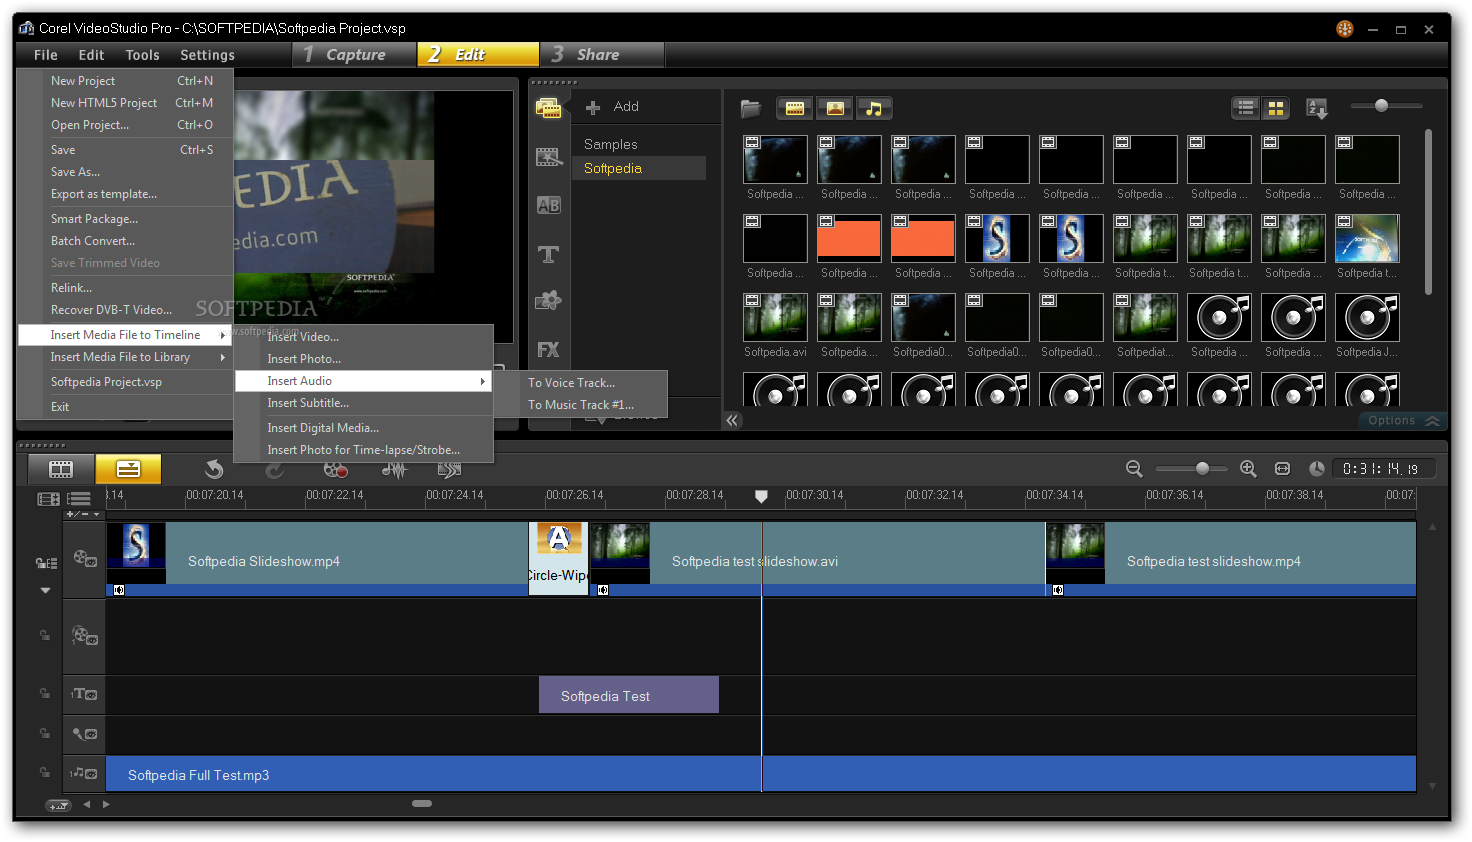
Task: Open the Graphic library icon
Action: [x=548, y=300]
